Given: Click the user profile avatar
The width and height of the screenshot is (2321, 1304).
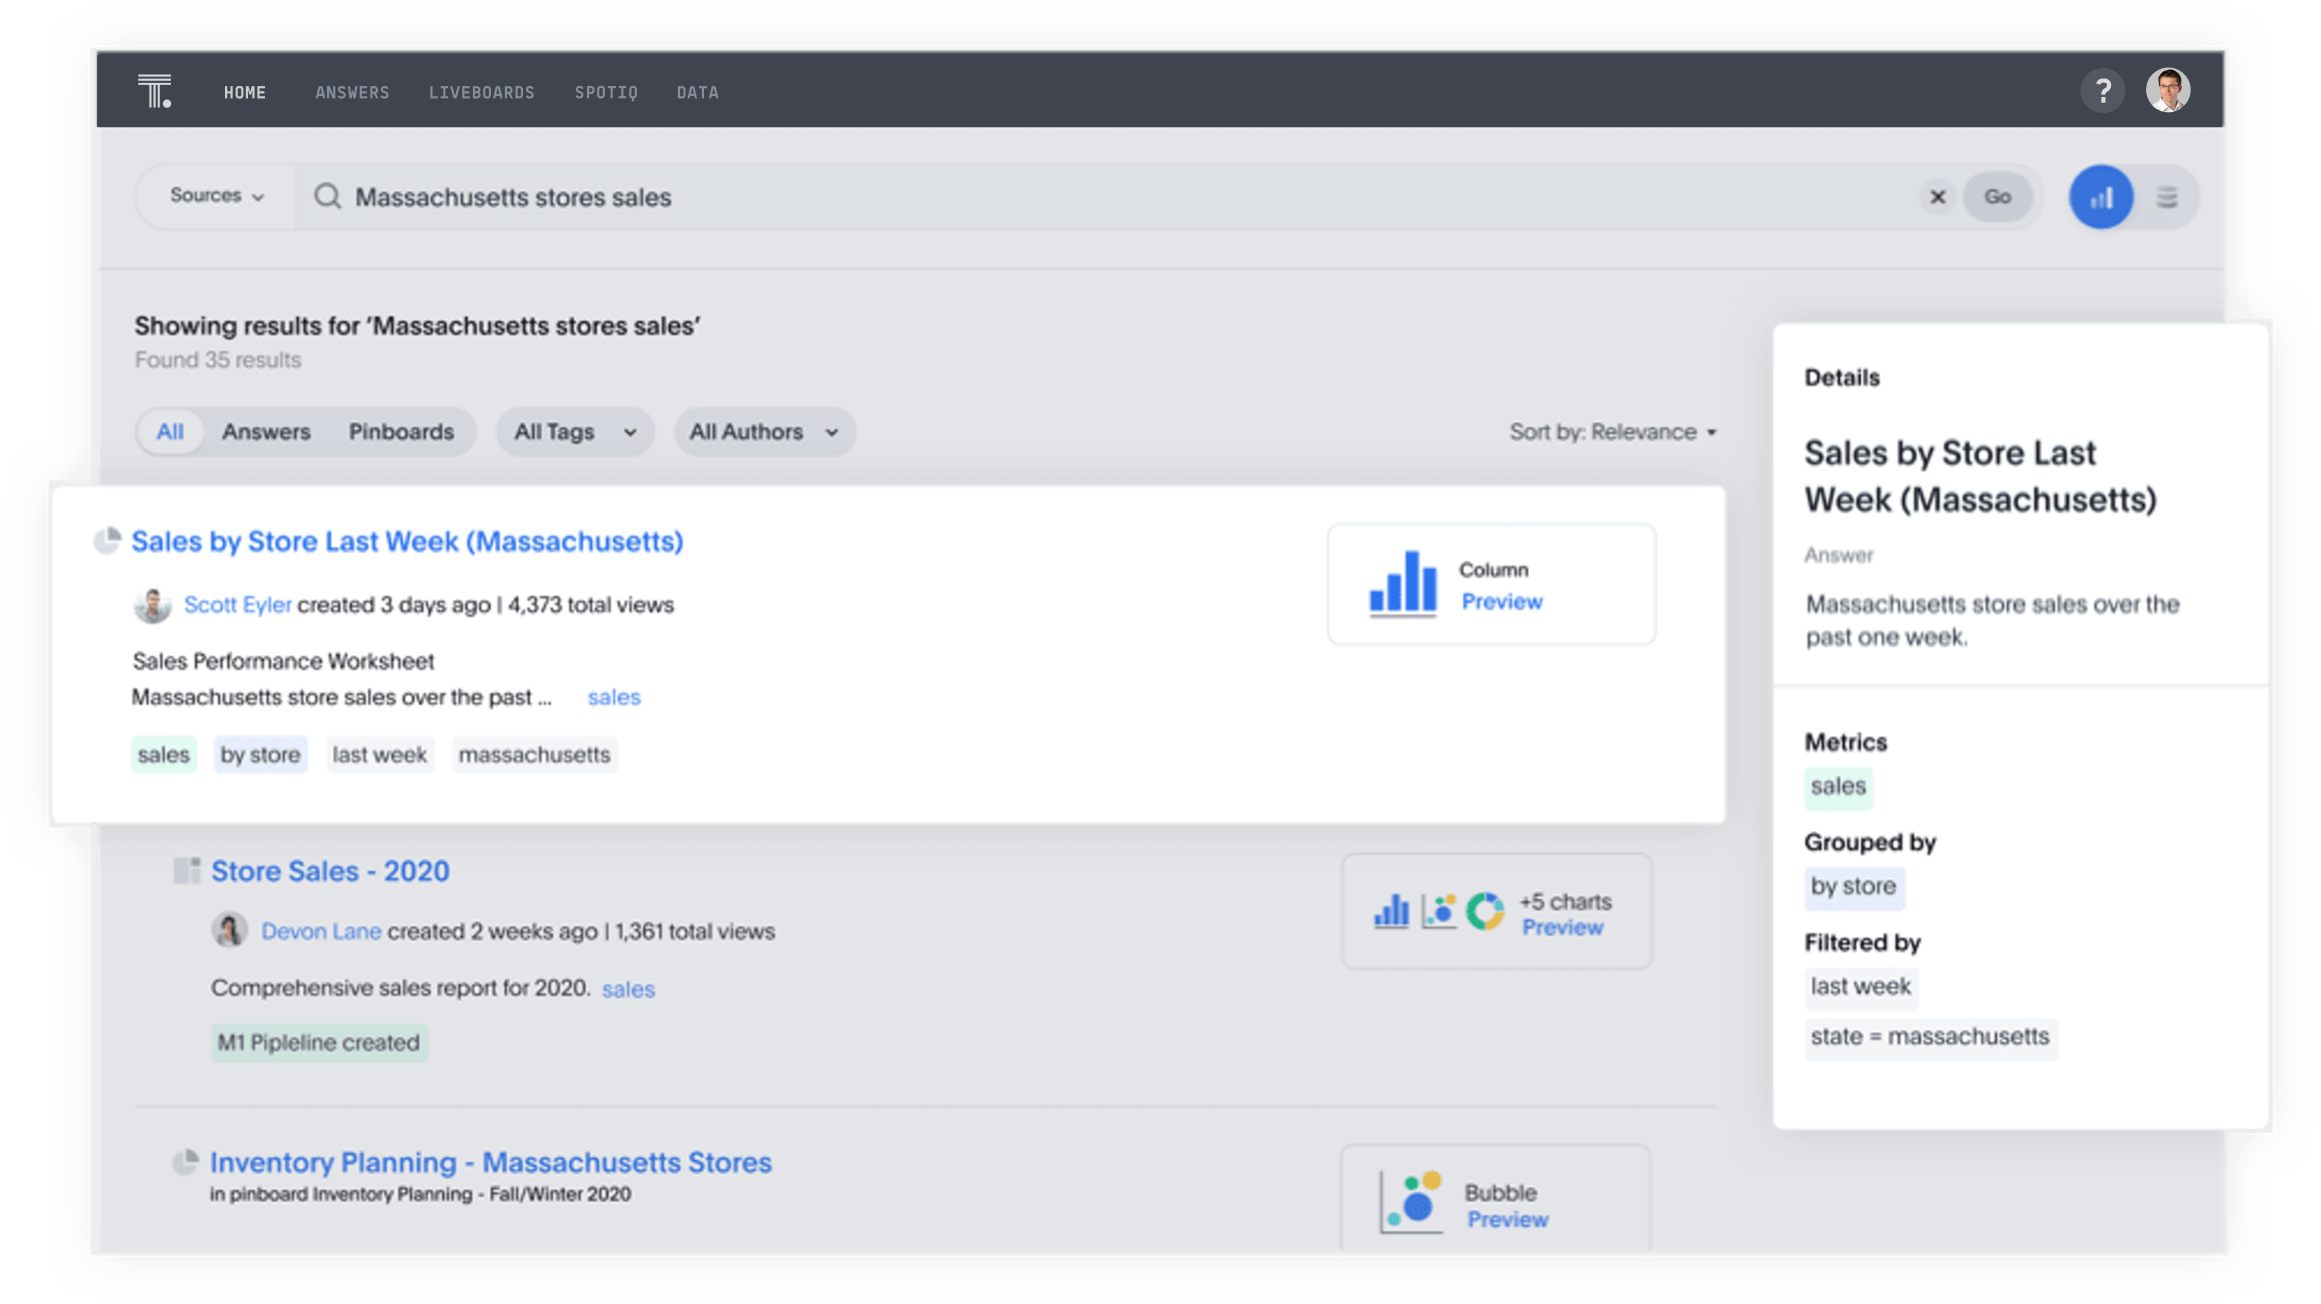Looking at the screenshot, I should [2167, 90].
